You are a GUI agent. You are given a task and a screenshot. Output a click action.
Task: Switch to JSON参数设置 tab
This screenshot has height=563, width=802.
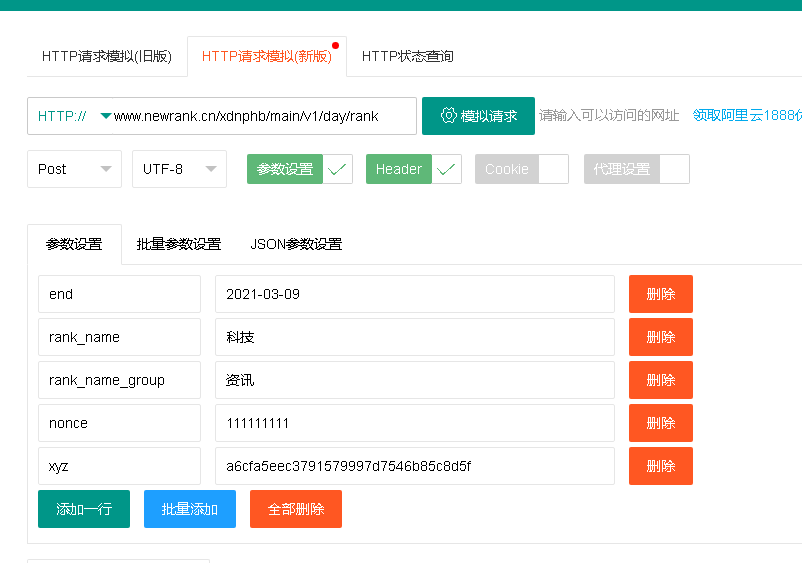296,244
